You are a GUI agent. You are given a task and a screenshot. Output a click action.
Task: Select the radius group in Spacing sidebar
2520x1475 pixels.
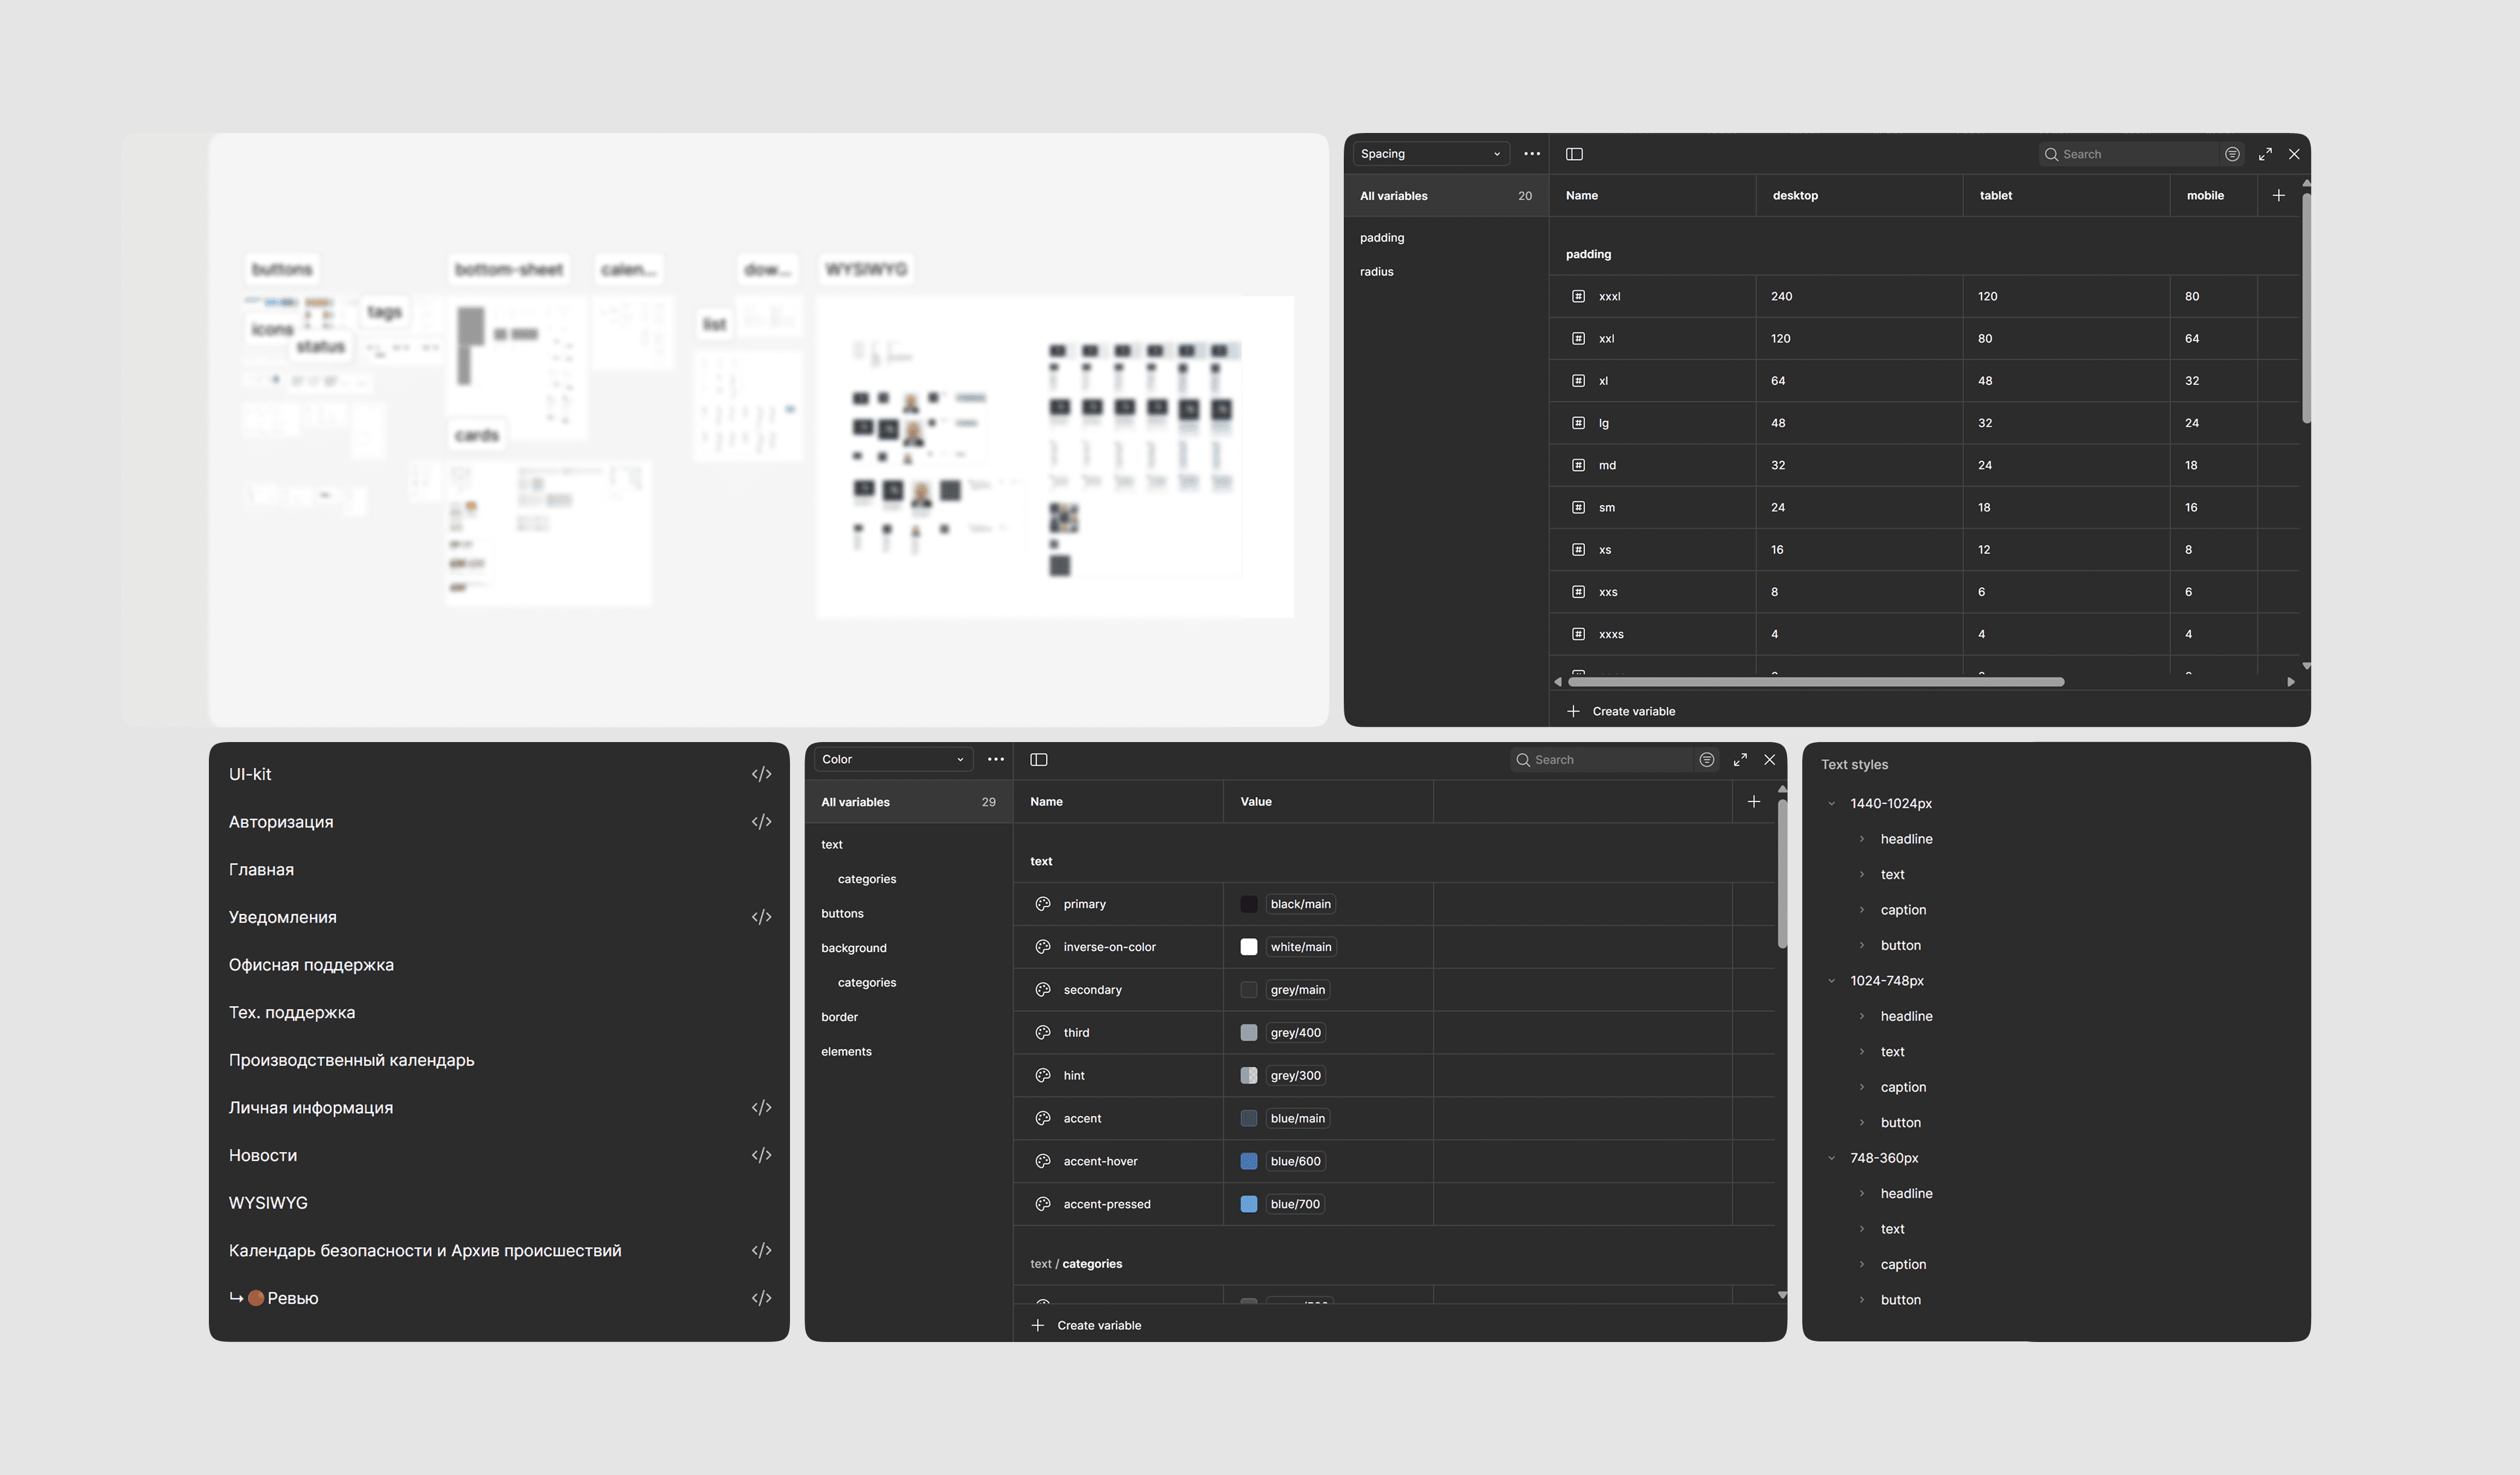click(x=1377, y=272)
